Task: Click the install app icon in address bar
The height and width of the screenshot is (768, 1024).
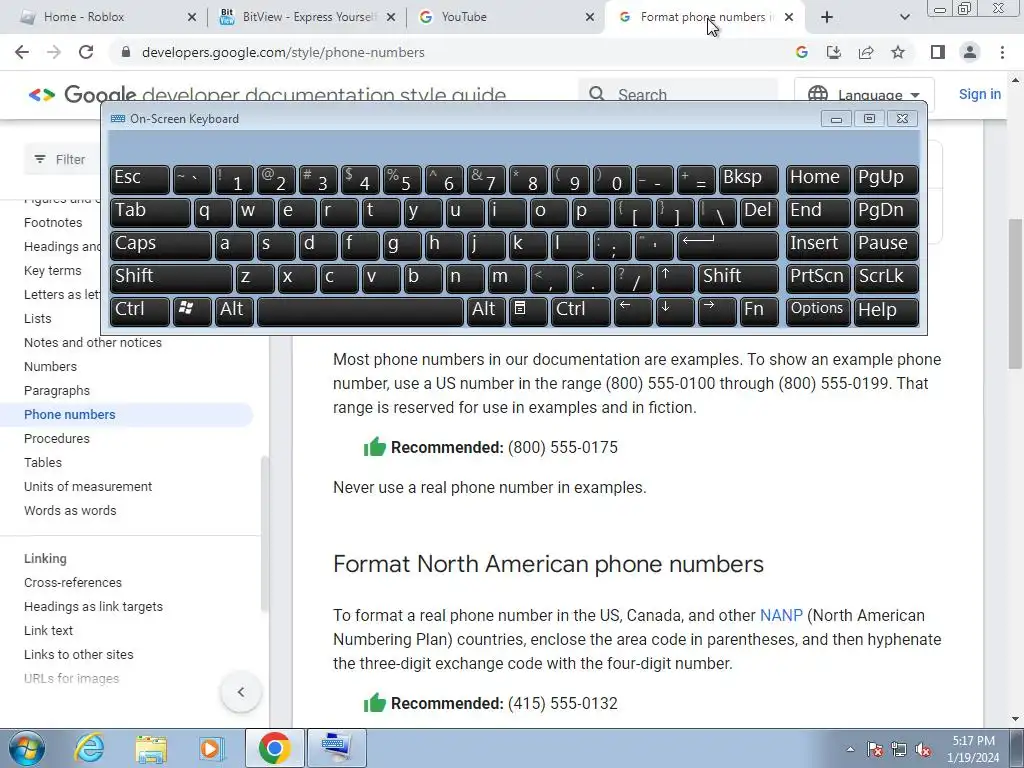Action: [833, 52]
